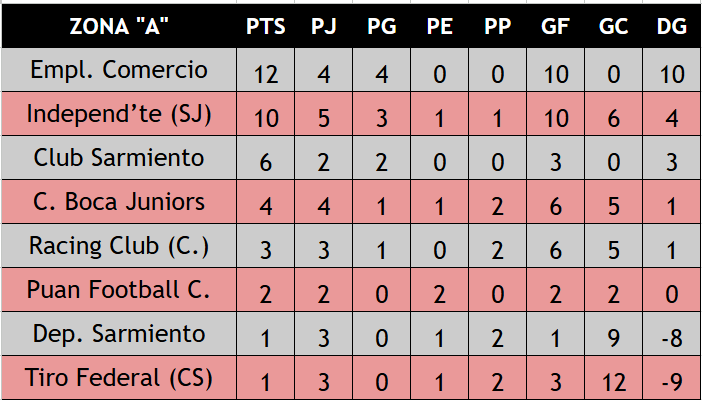The image size is (702, 400).
Task: Click the C. Boca Juniors cell
Action: pos(119,202)
